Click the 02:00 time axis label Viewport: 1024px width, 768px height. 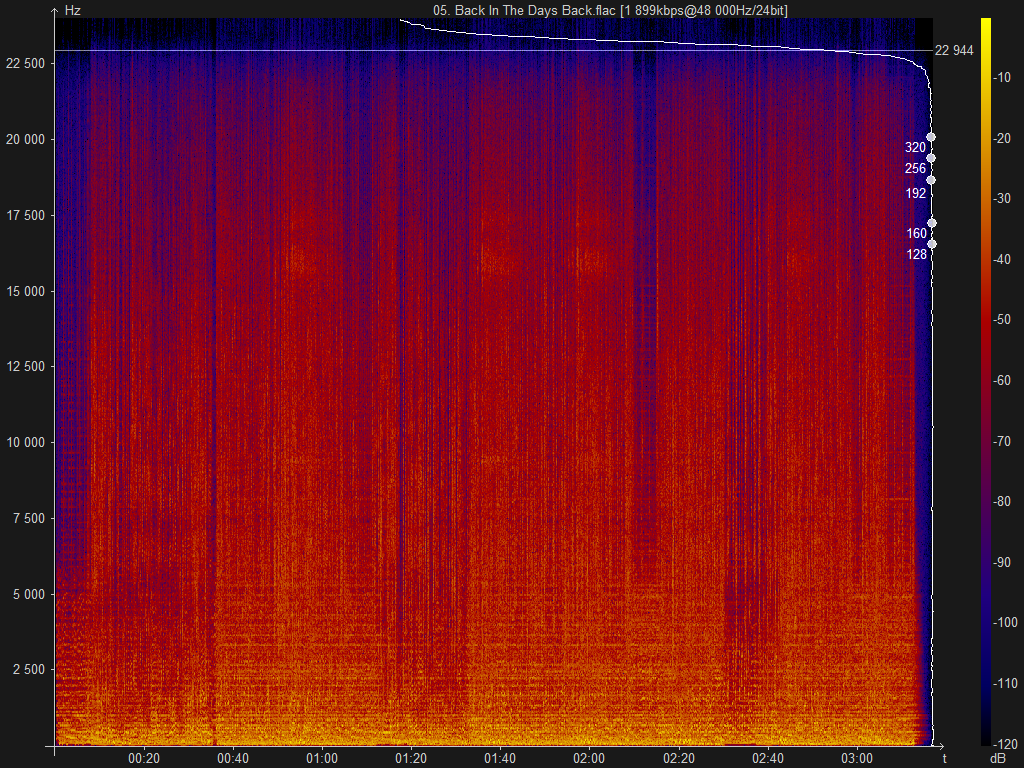(589, 759)
